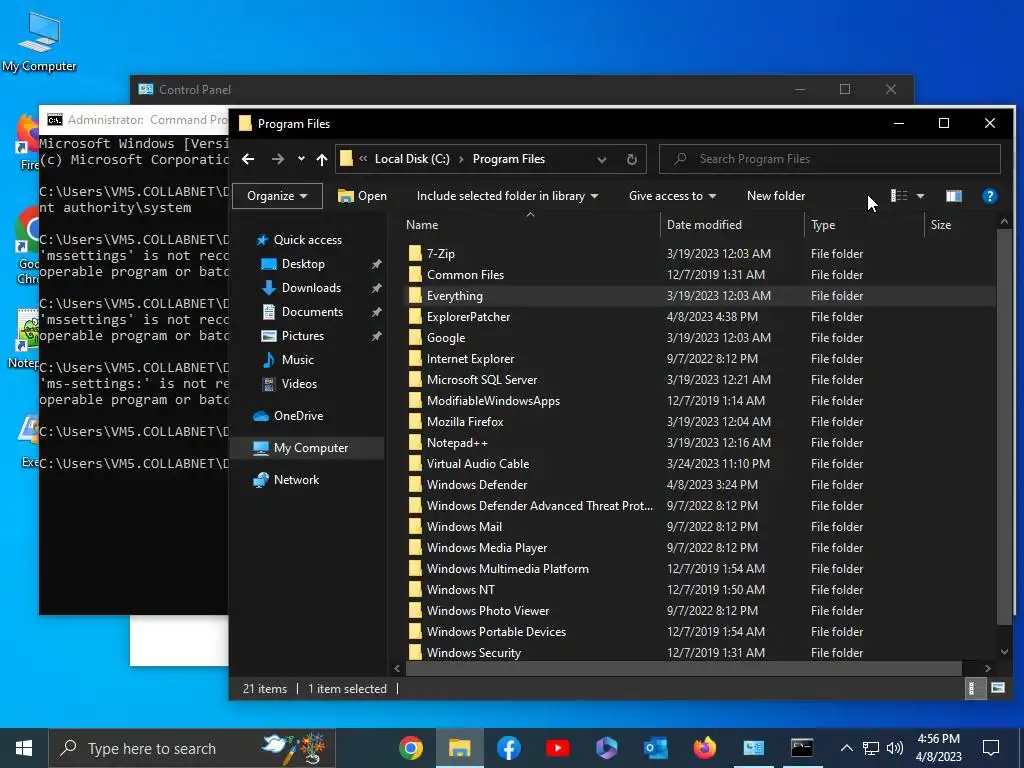Open the Windows Start menu

[24, 748]
